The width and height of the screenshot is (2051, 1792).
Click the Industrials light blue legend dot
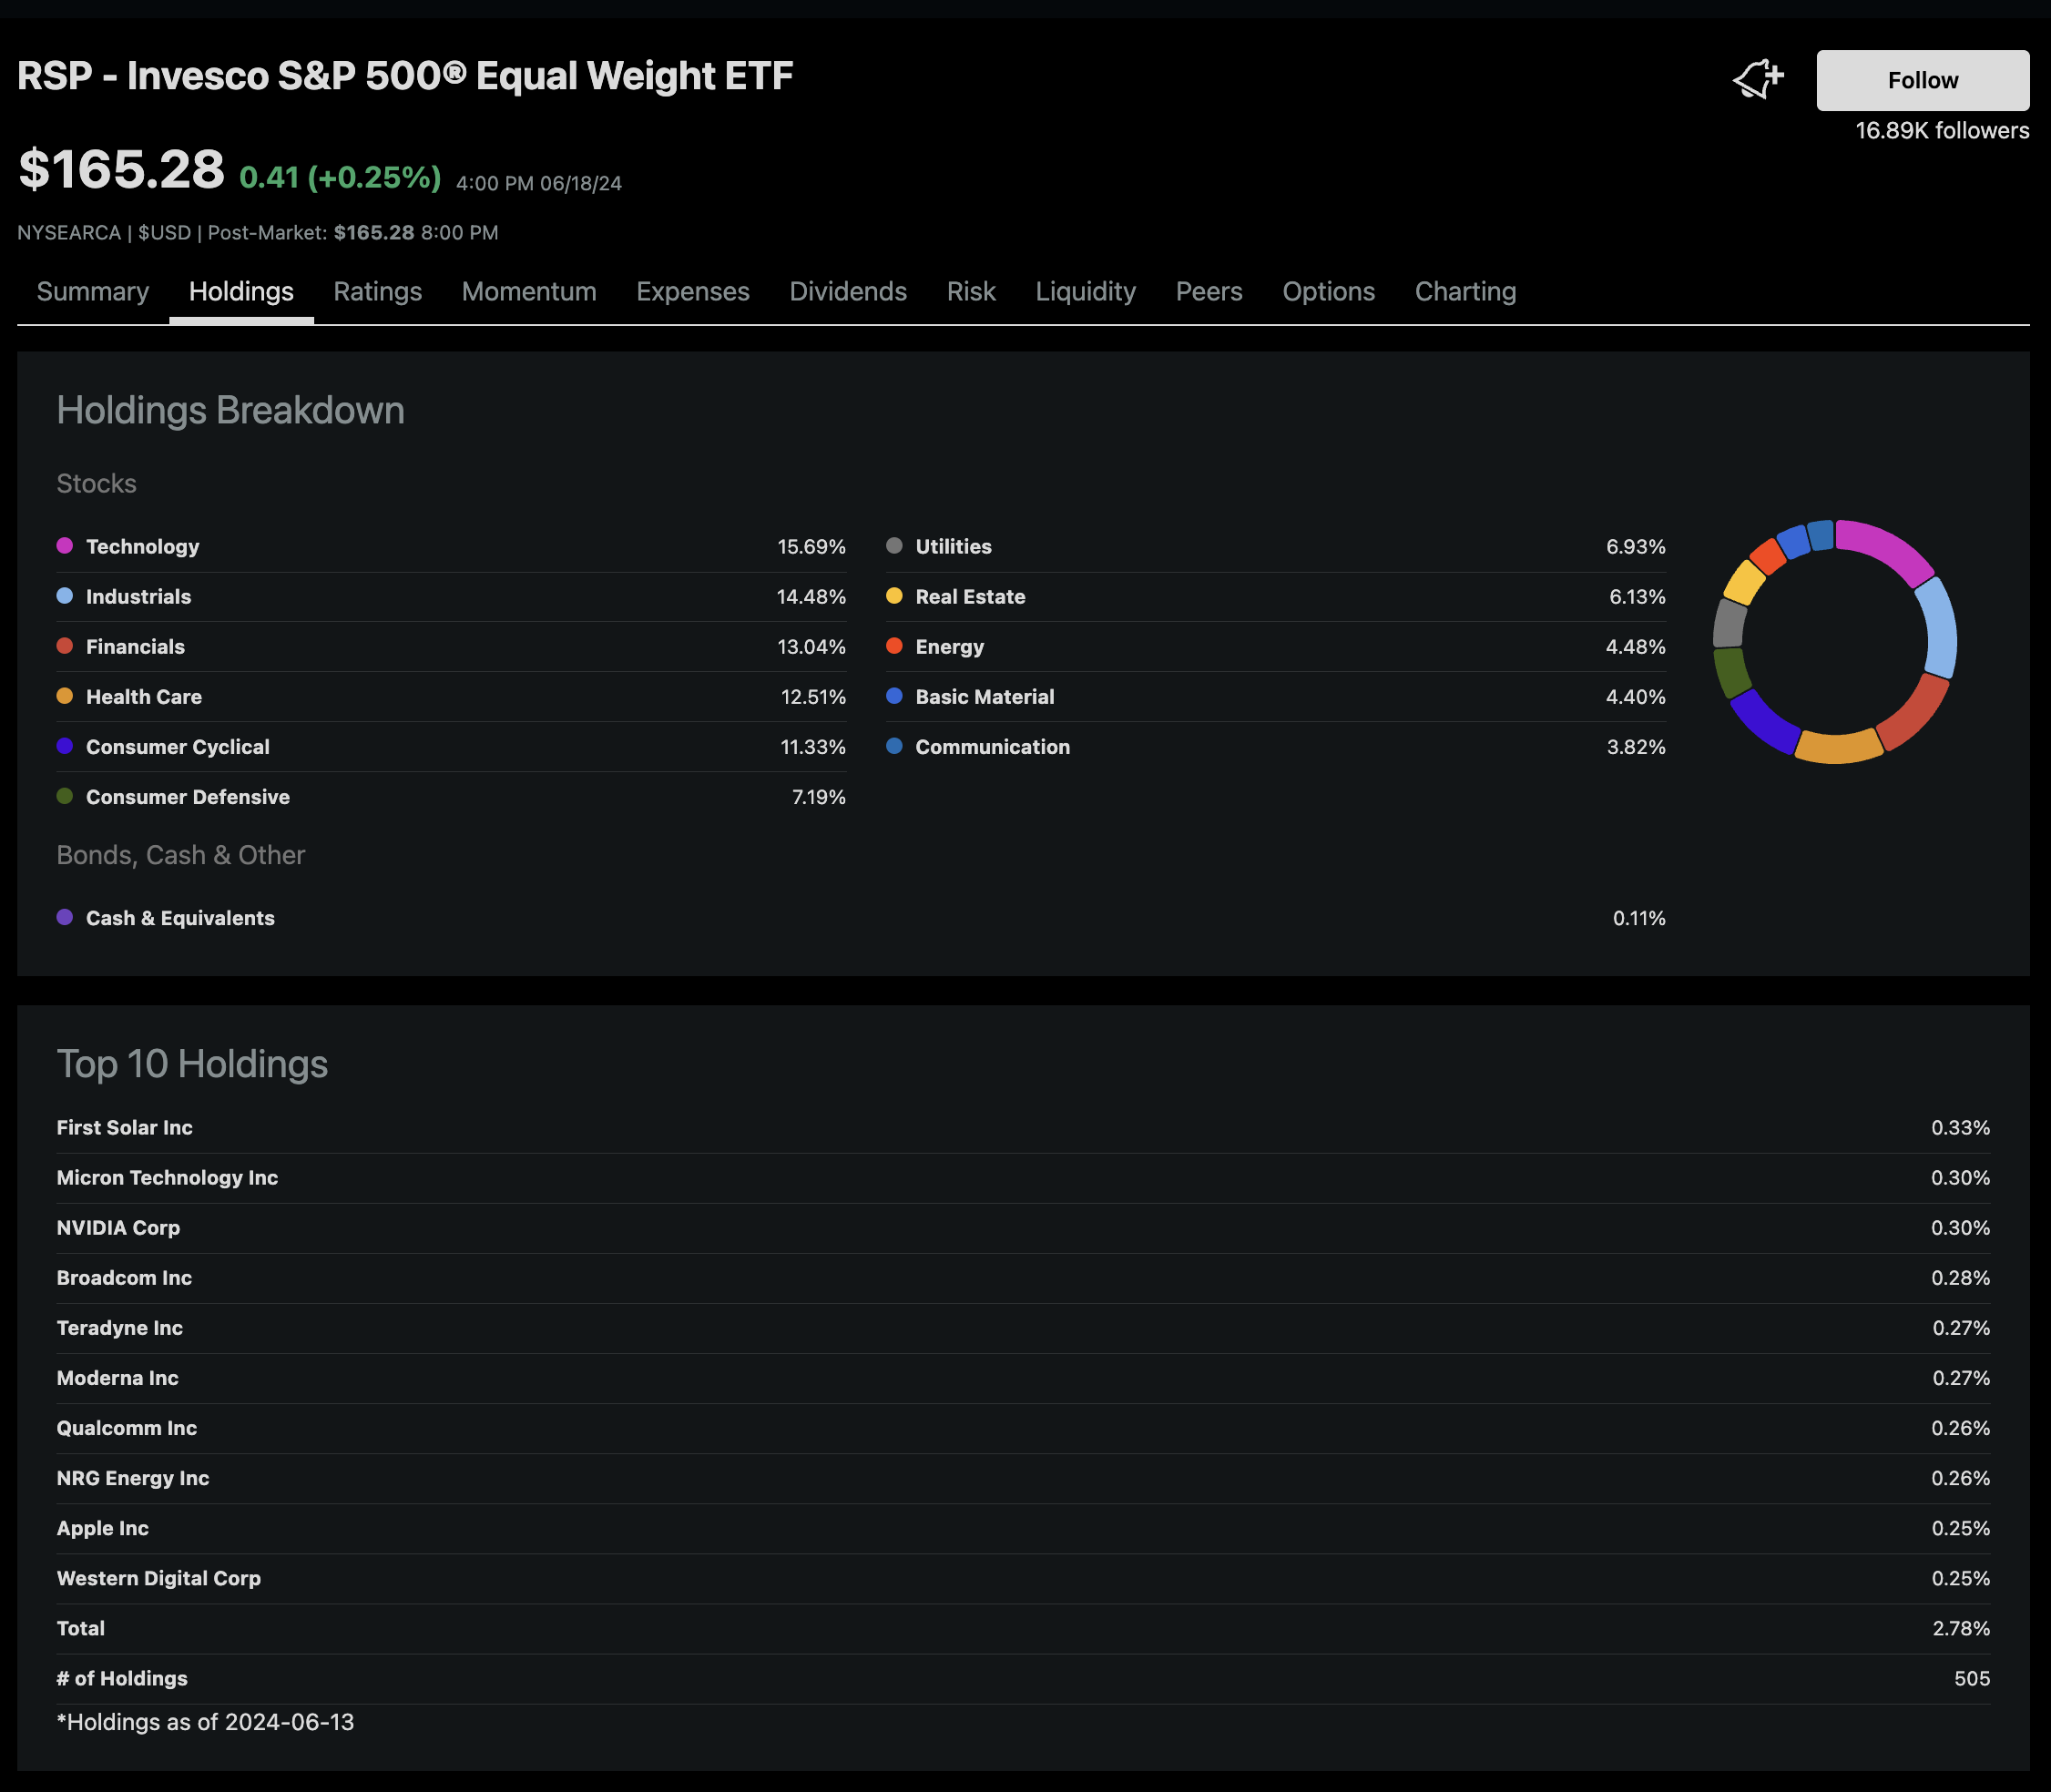tap(65, 596)
